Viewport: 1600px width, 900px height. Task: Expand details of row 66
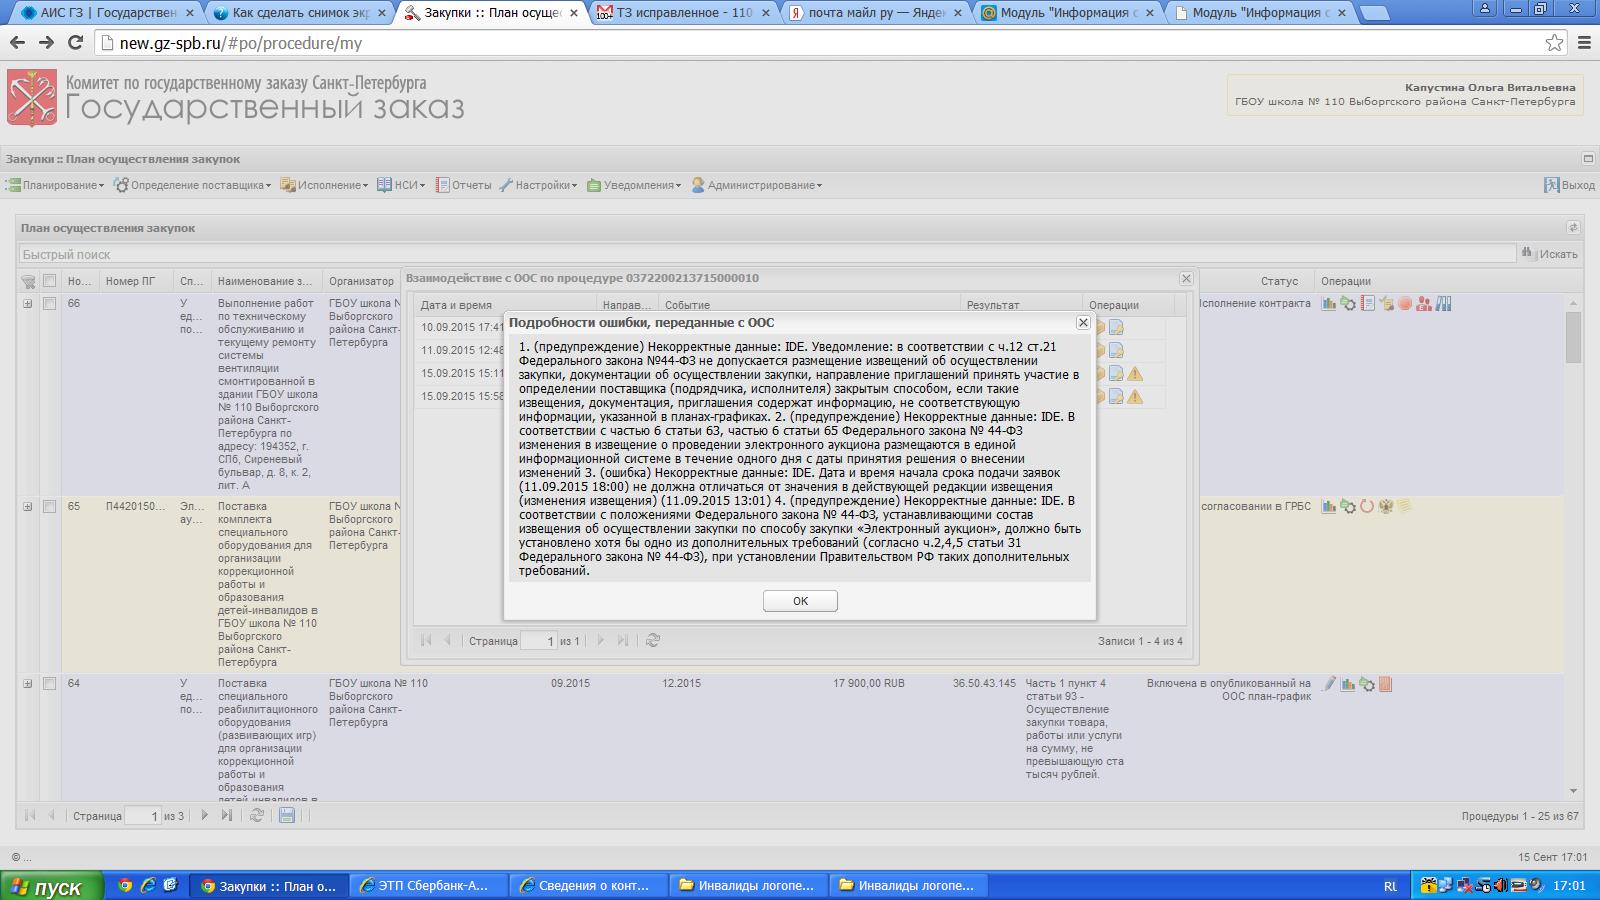28,304
